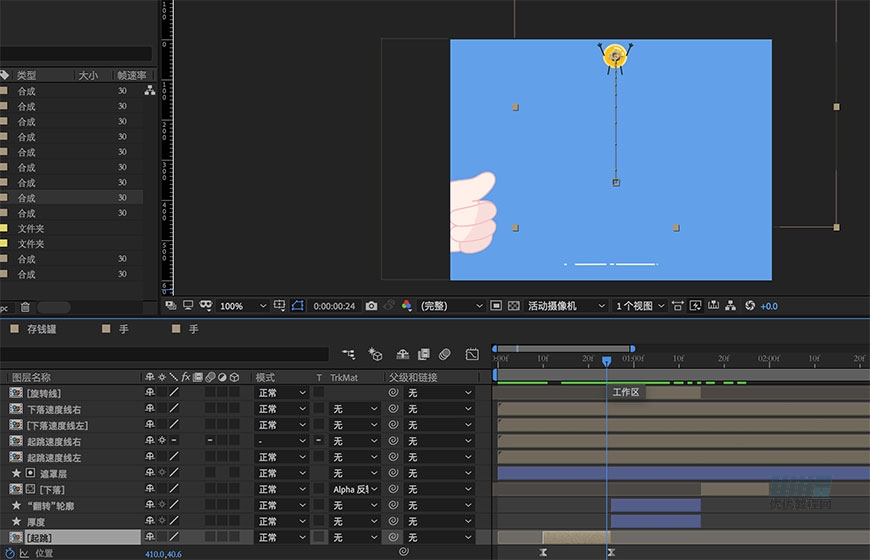Screen dimensions: 870x560
Task: Click the work area start handle on the time navigator
Action: coord(494,349)
